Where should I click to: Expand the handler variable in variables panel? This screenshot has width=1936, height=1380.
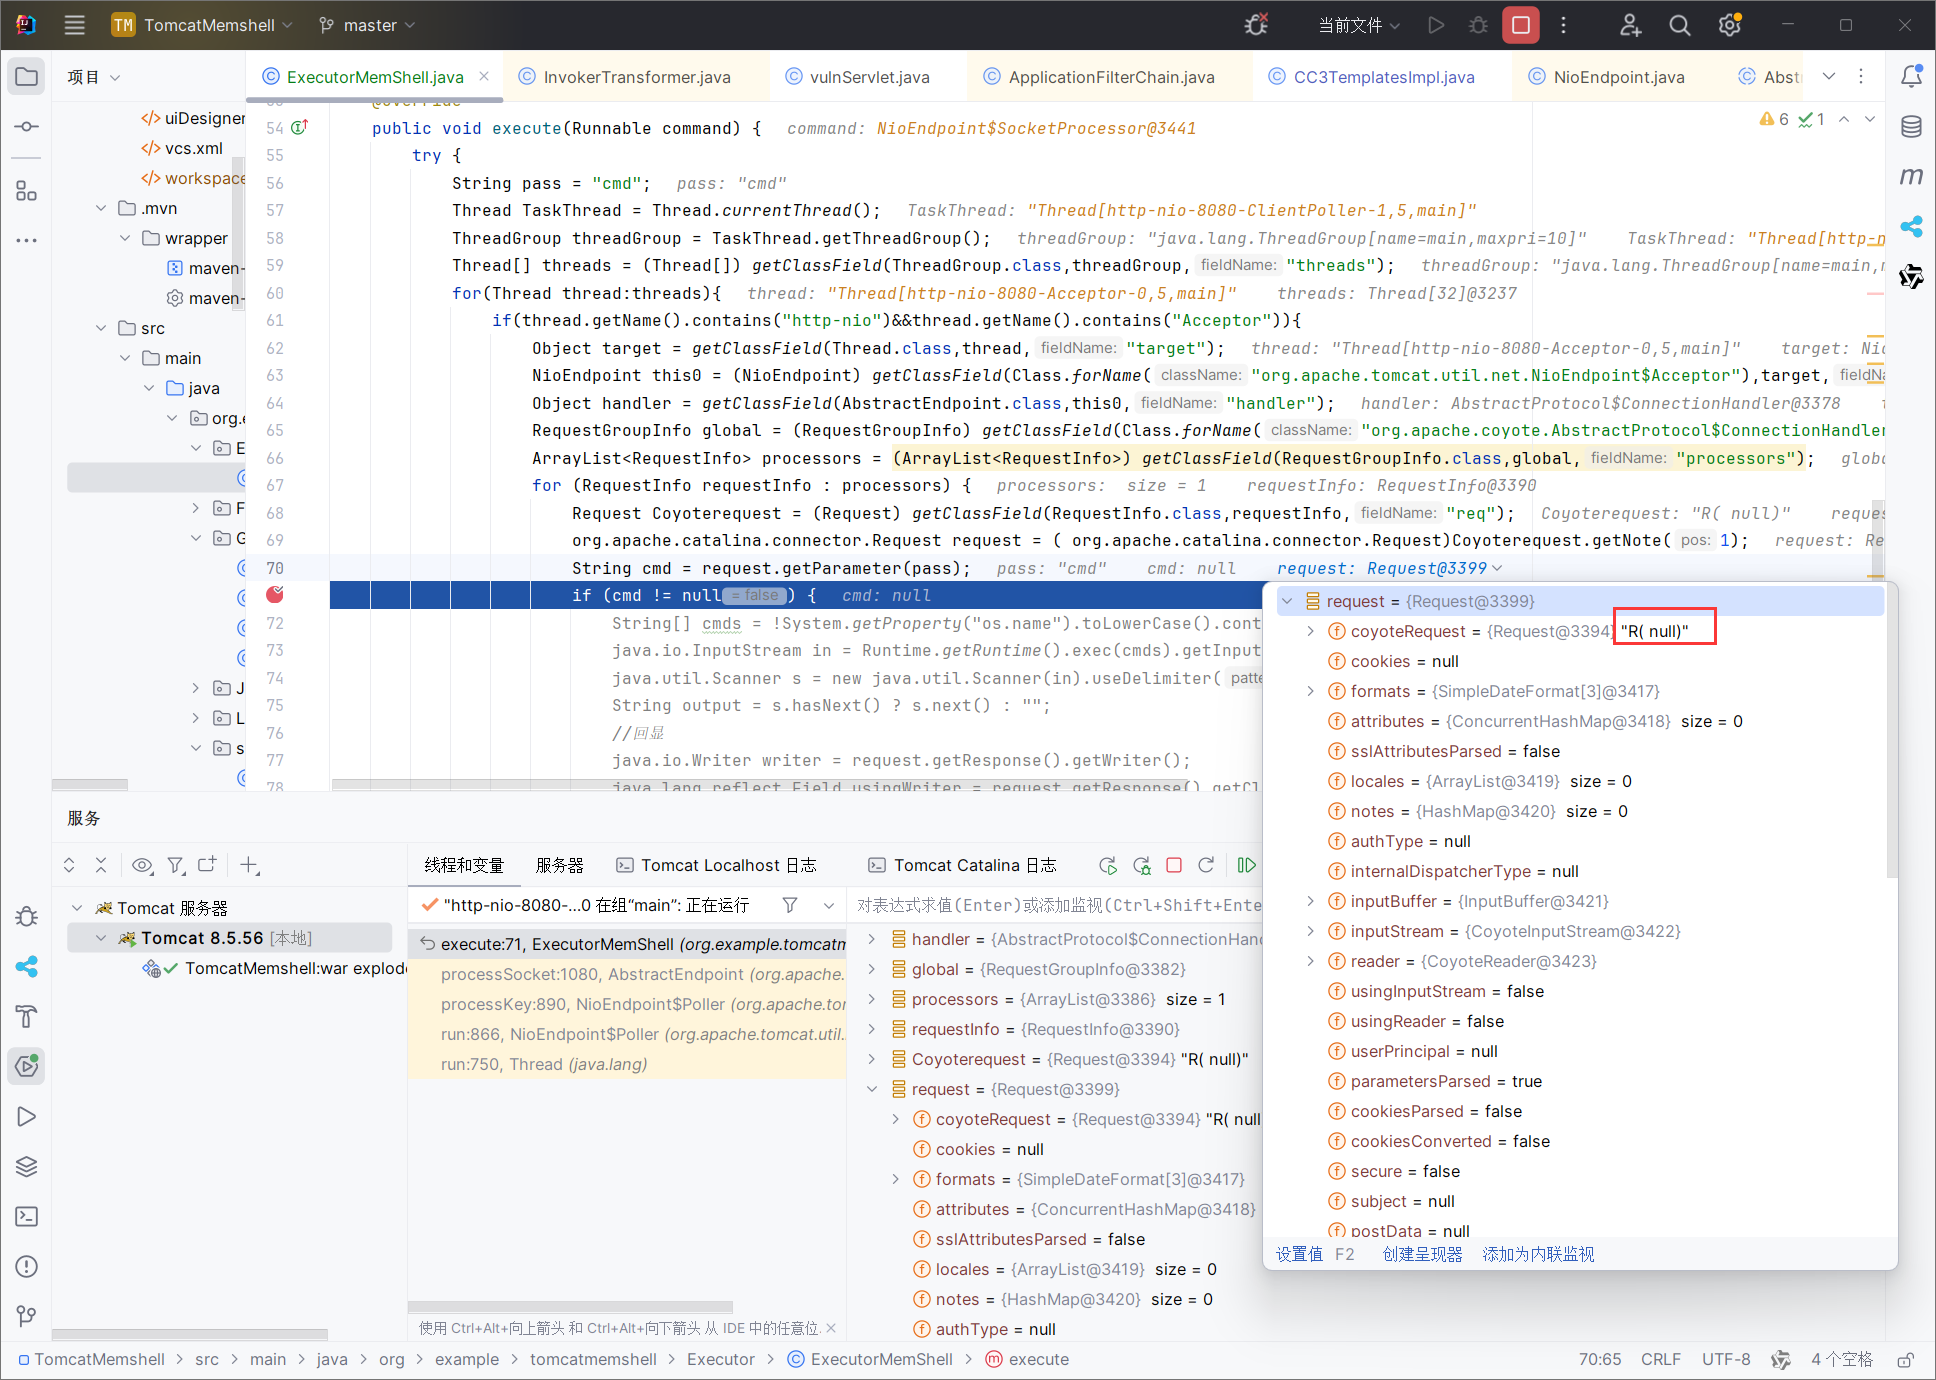[x=872, y=939]
